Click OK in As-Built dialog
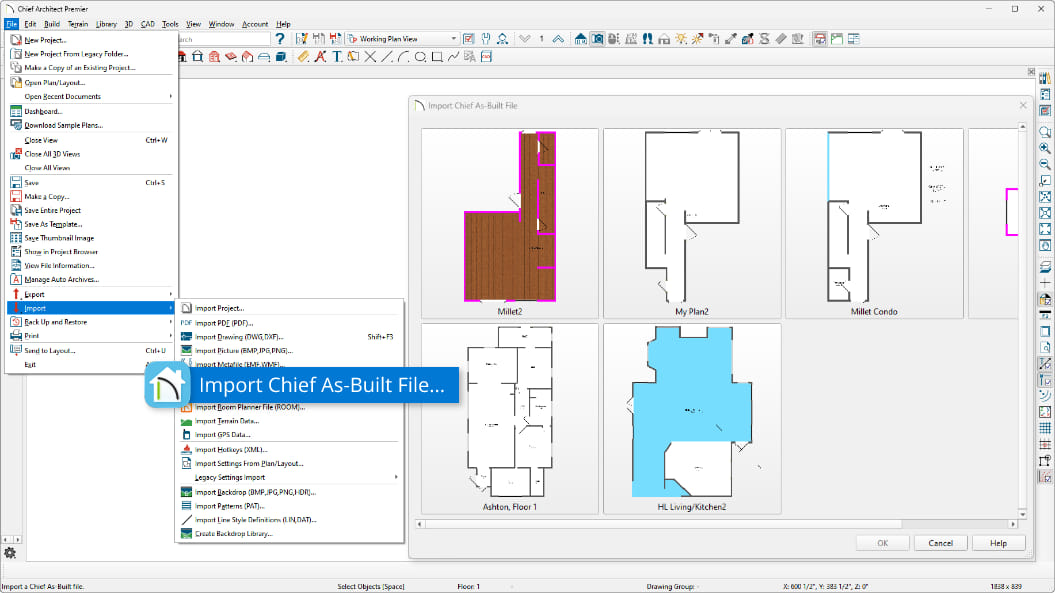Screen dimensions: 1055x593 click(x=883, y=543)
